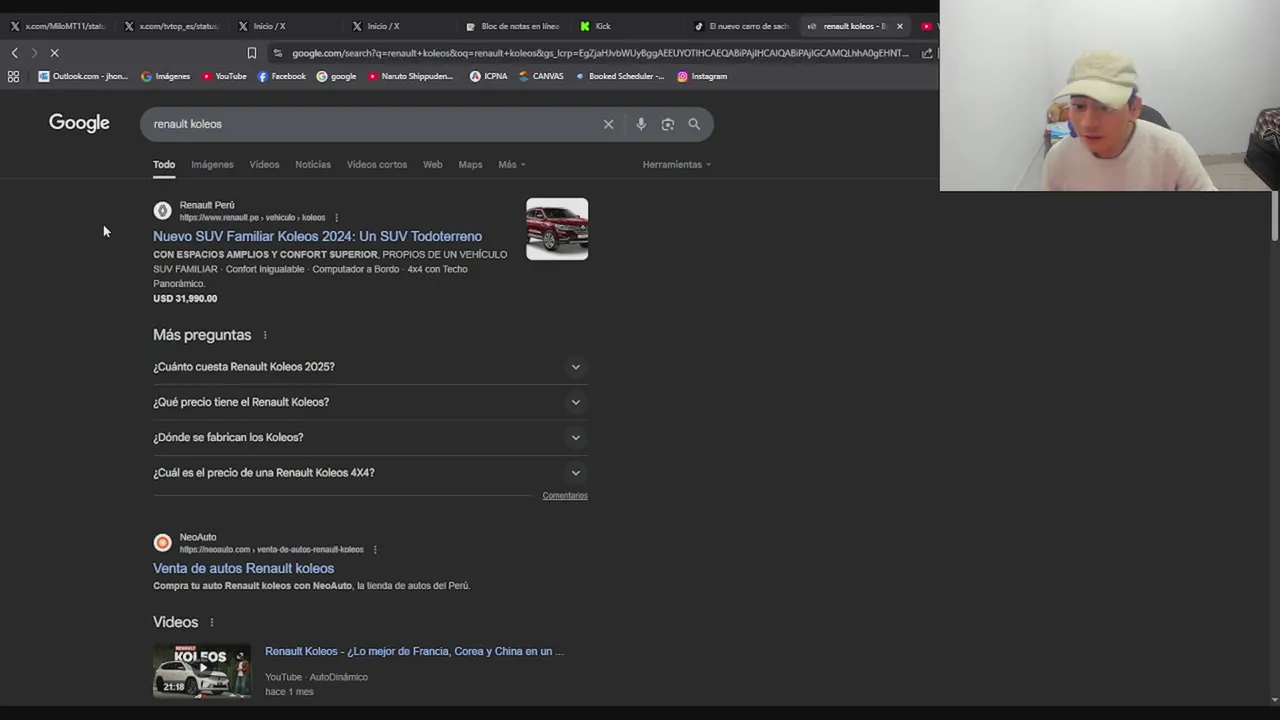Switch to Kick browser tab
This screenshot has width=1280, height=720.
pyautogui.click(x=627, y=26)
